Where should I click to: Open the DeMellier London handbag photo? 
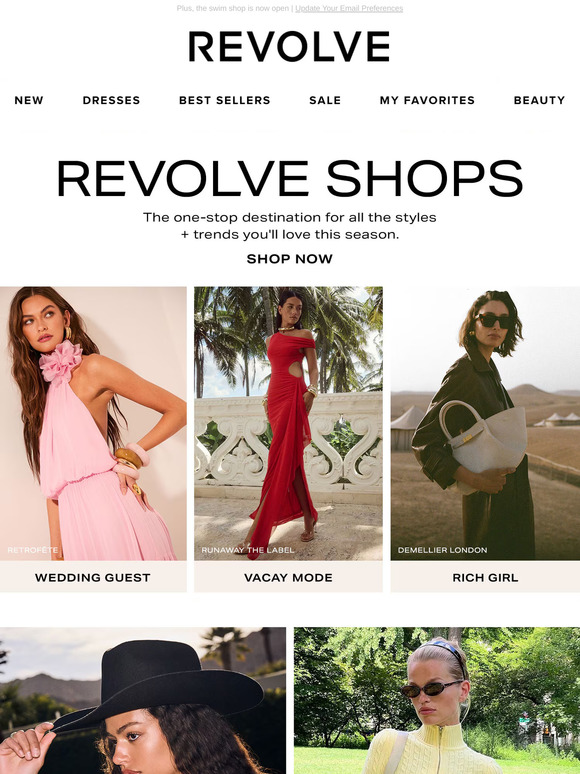485,424
